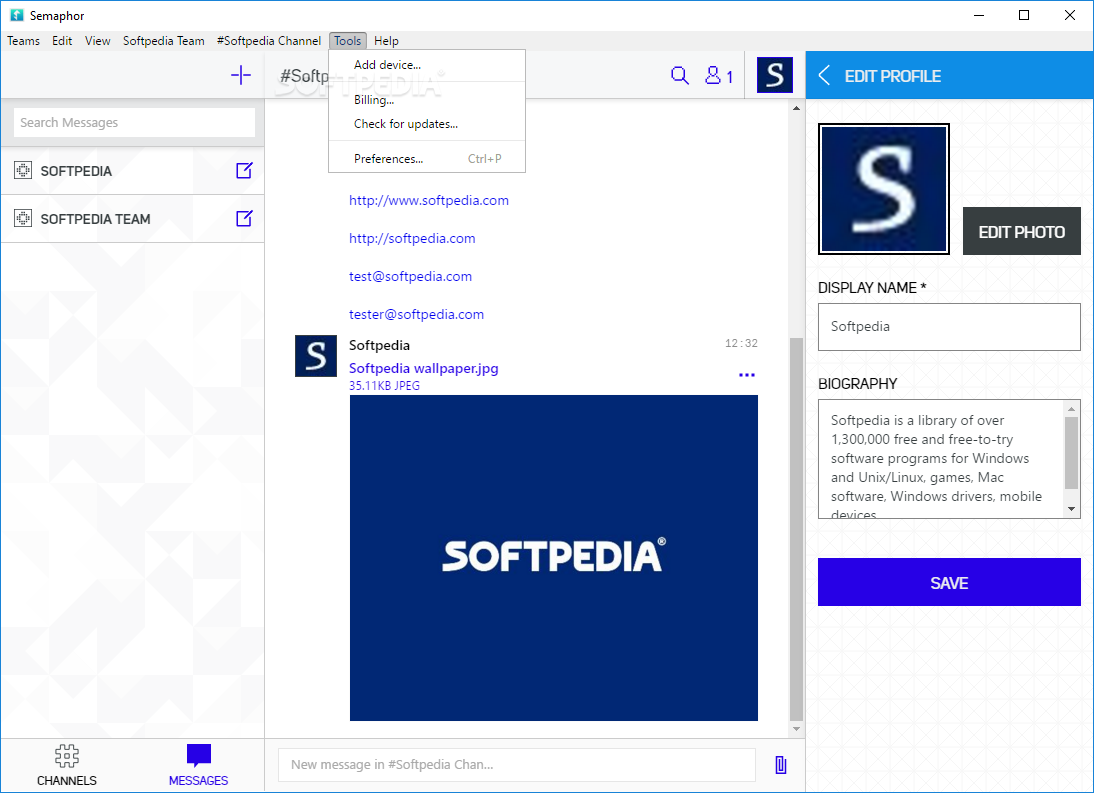Click the Softpedia sender name in message
This screenshot has width=1094, height=793.
click(380, 345)
